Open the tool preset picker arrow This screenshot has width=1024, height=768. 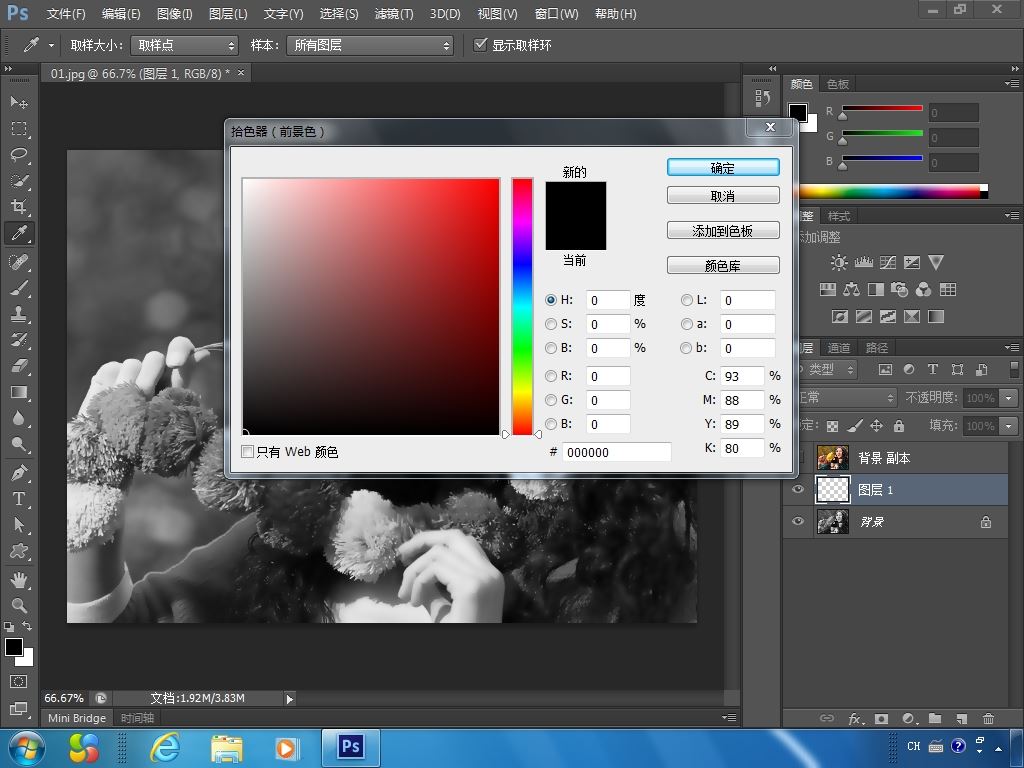pos(51,45)
